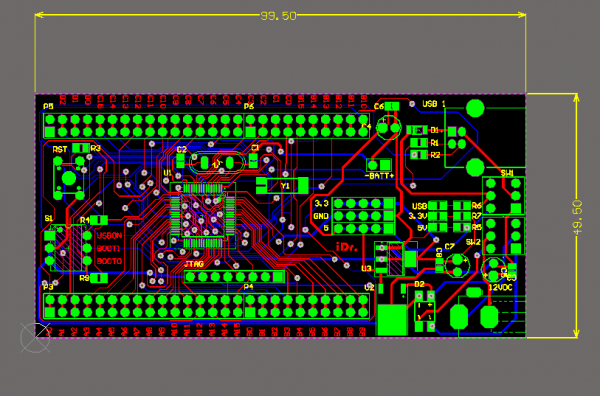Select the lower USB mounting hole pad
The width and height of the screenshot is (600, 396).
click(x=475, y=167)
